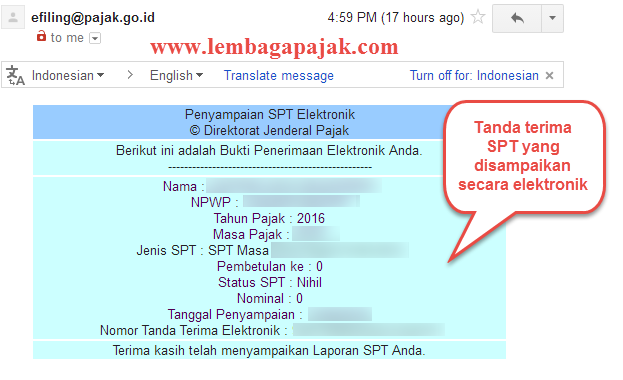This screenshot has height=380, width=623.
Task: Click the 'Nominal : 0' line
Action: click(x=270, y=298)
